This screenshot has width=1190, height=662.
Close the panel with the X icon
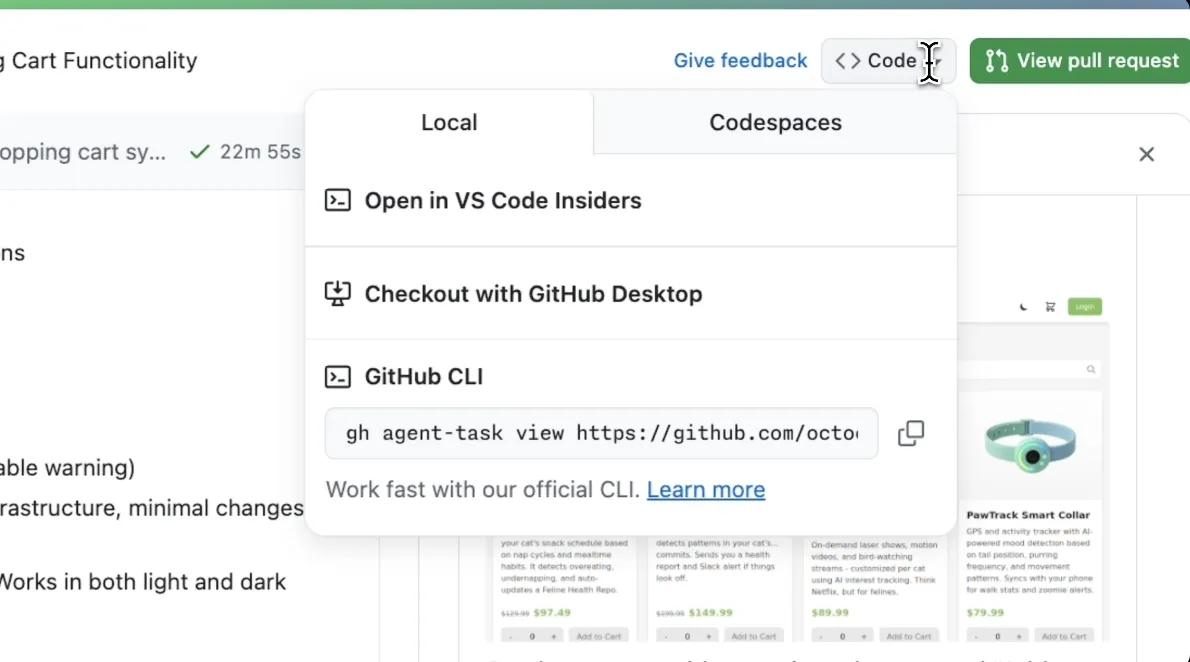[1147, 154]
